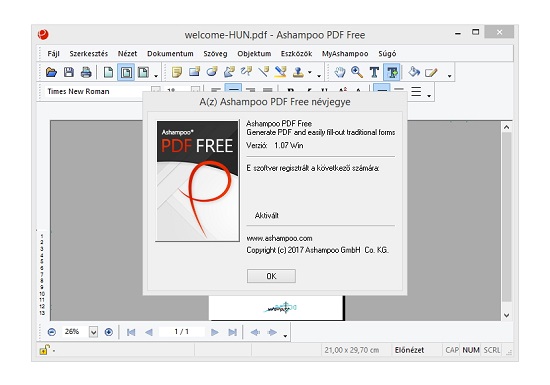Select the polyline annotation tool
Screen dimensions: 550x385
pos(246,72)
